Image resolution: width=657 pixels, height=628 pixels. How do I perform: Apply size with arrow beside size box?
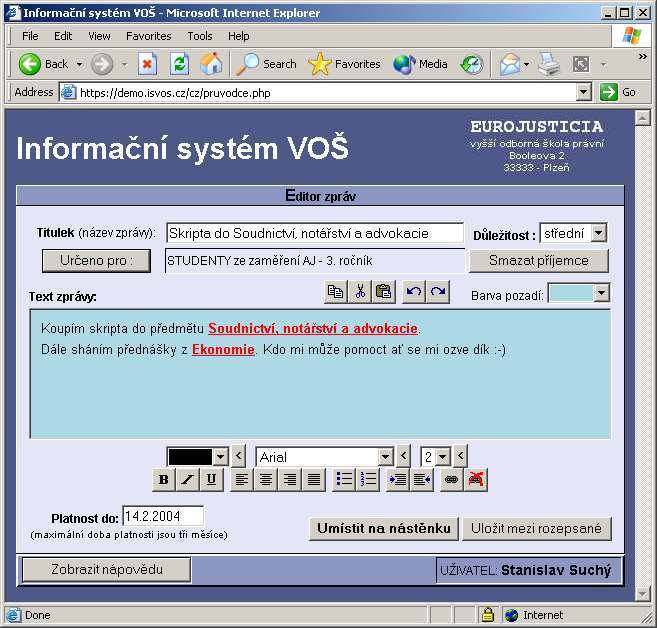460,455
